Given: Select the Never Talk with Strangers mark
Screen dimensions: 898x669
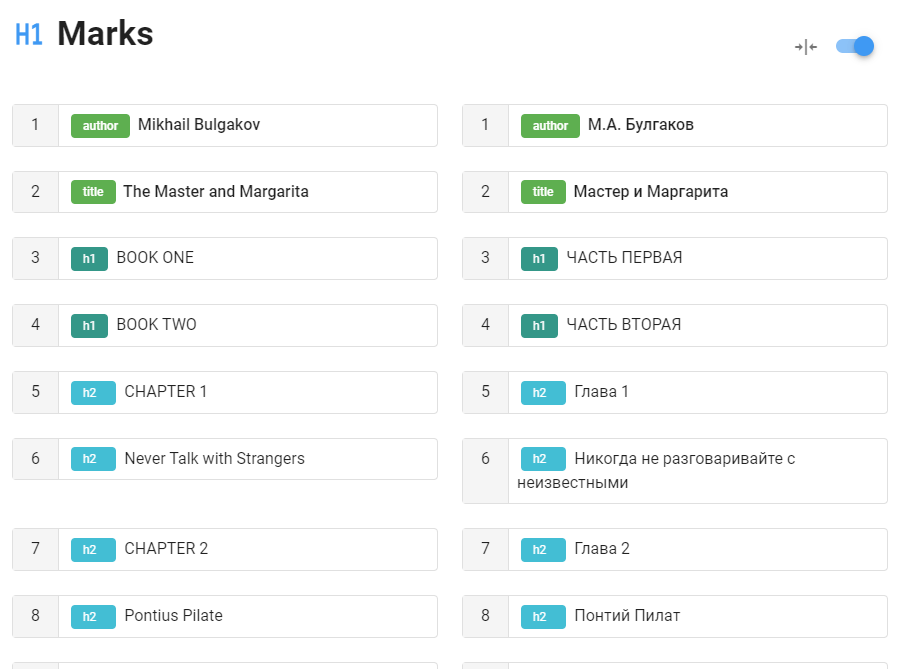Looking at the screenshot, I should pyautogui.click(x=214, y=459).
